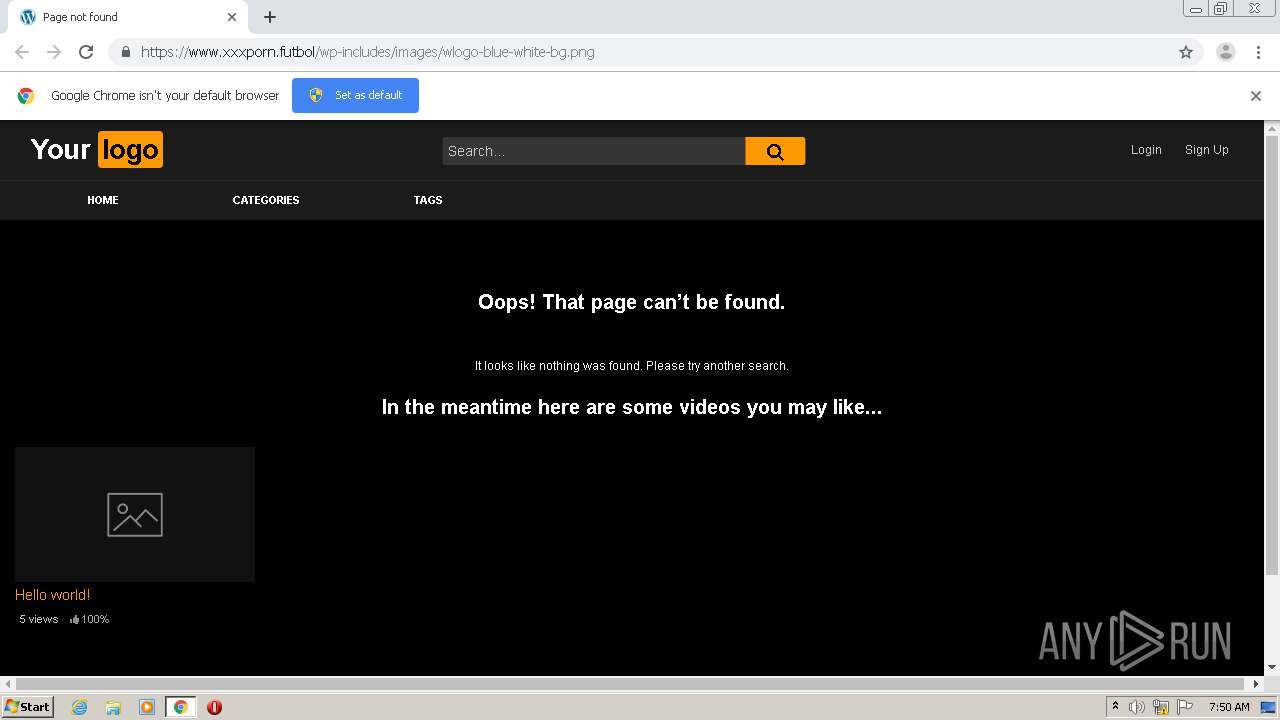This screenshot has width=1280, height=720.
Task: Click into the Search field
Action: point(594,151)
